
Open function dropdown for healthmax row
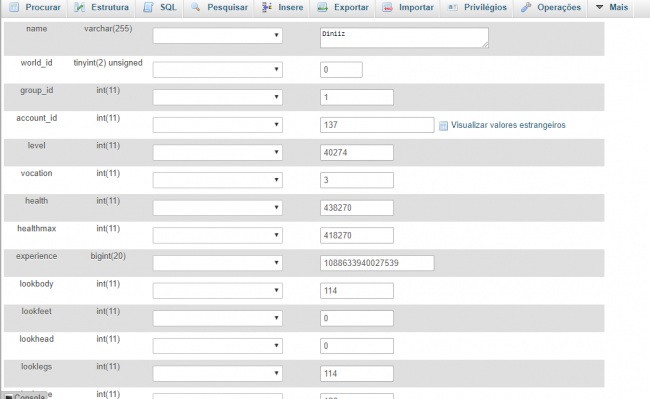click(x=218, y=235)
